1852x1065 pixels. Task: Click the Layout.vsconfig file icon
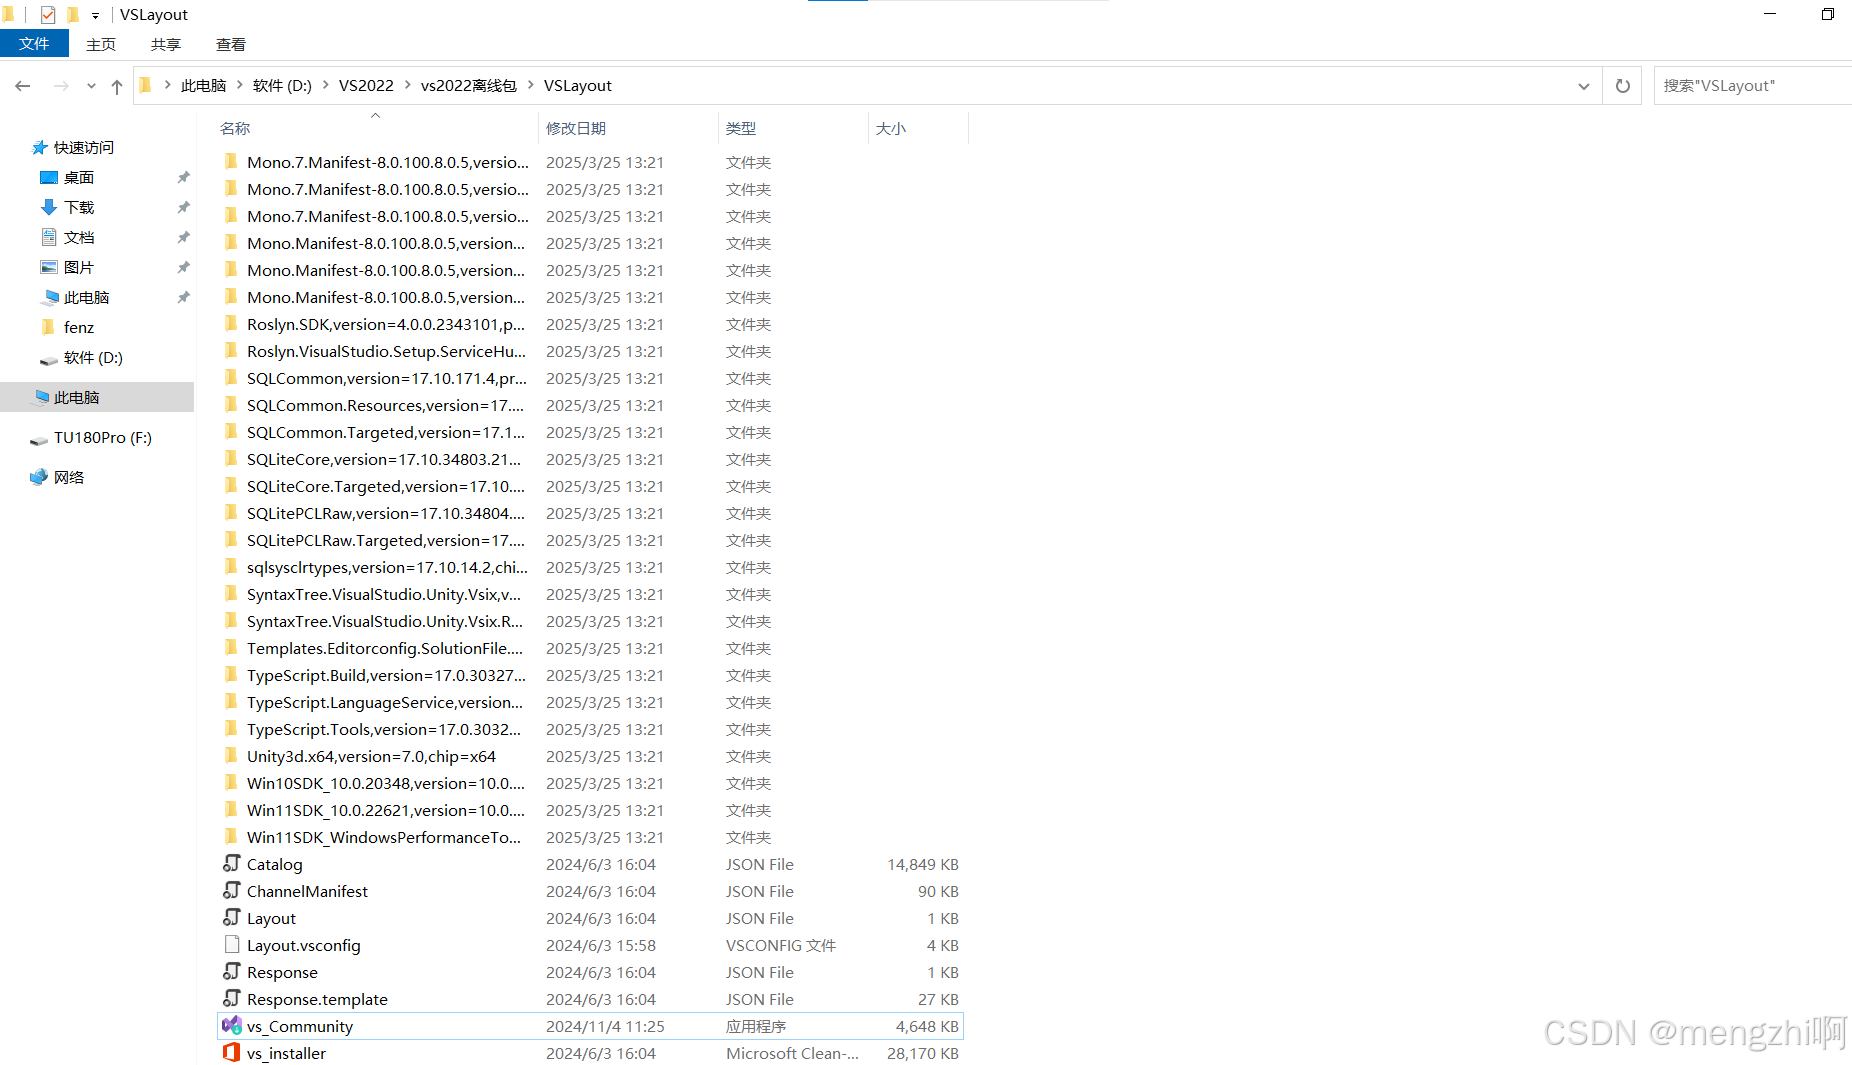[231, 944]
